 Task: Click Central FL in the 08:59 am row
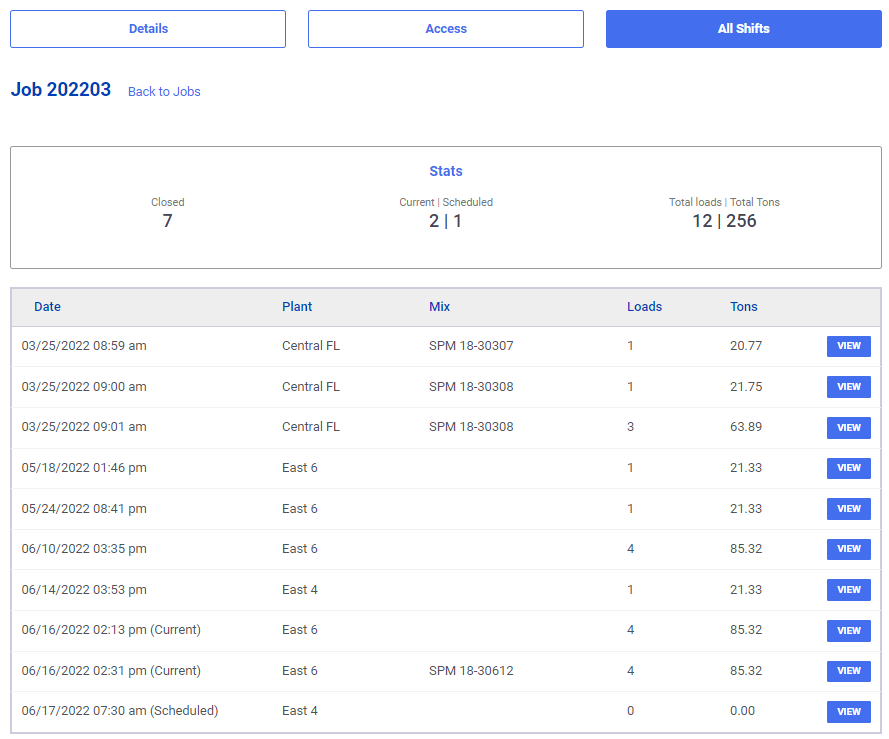pyautogui.click(x=311, y=346)
